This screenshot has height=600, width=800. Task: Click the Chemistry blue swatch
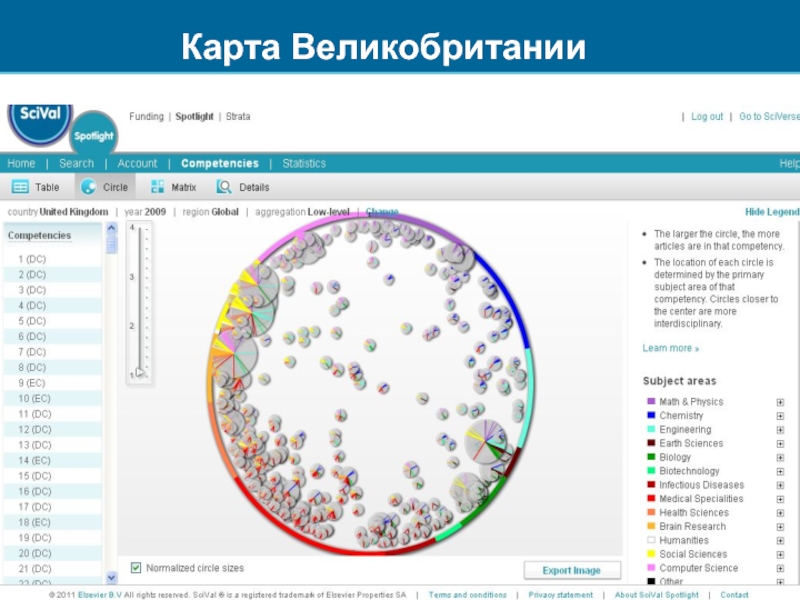[651, 415]
